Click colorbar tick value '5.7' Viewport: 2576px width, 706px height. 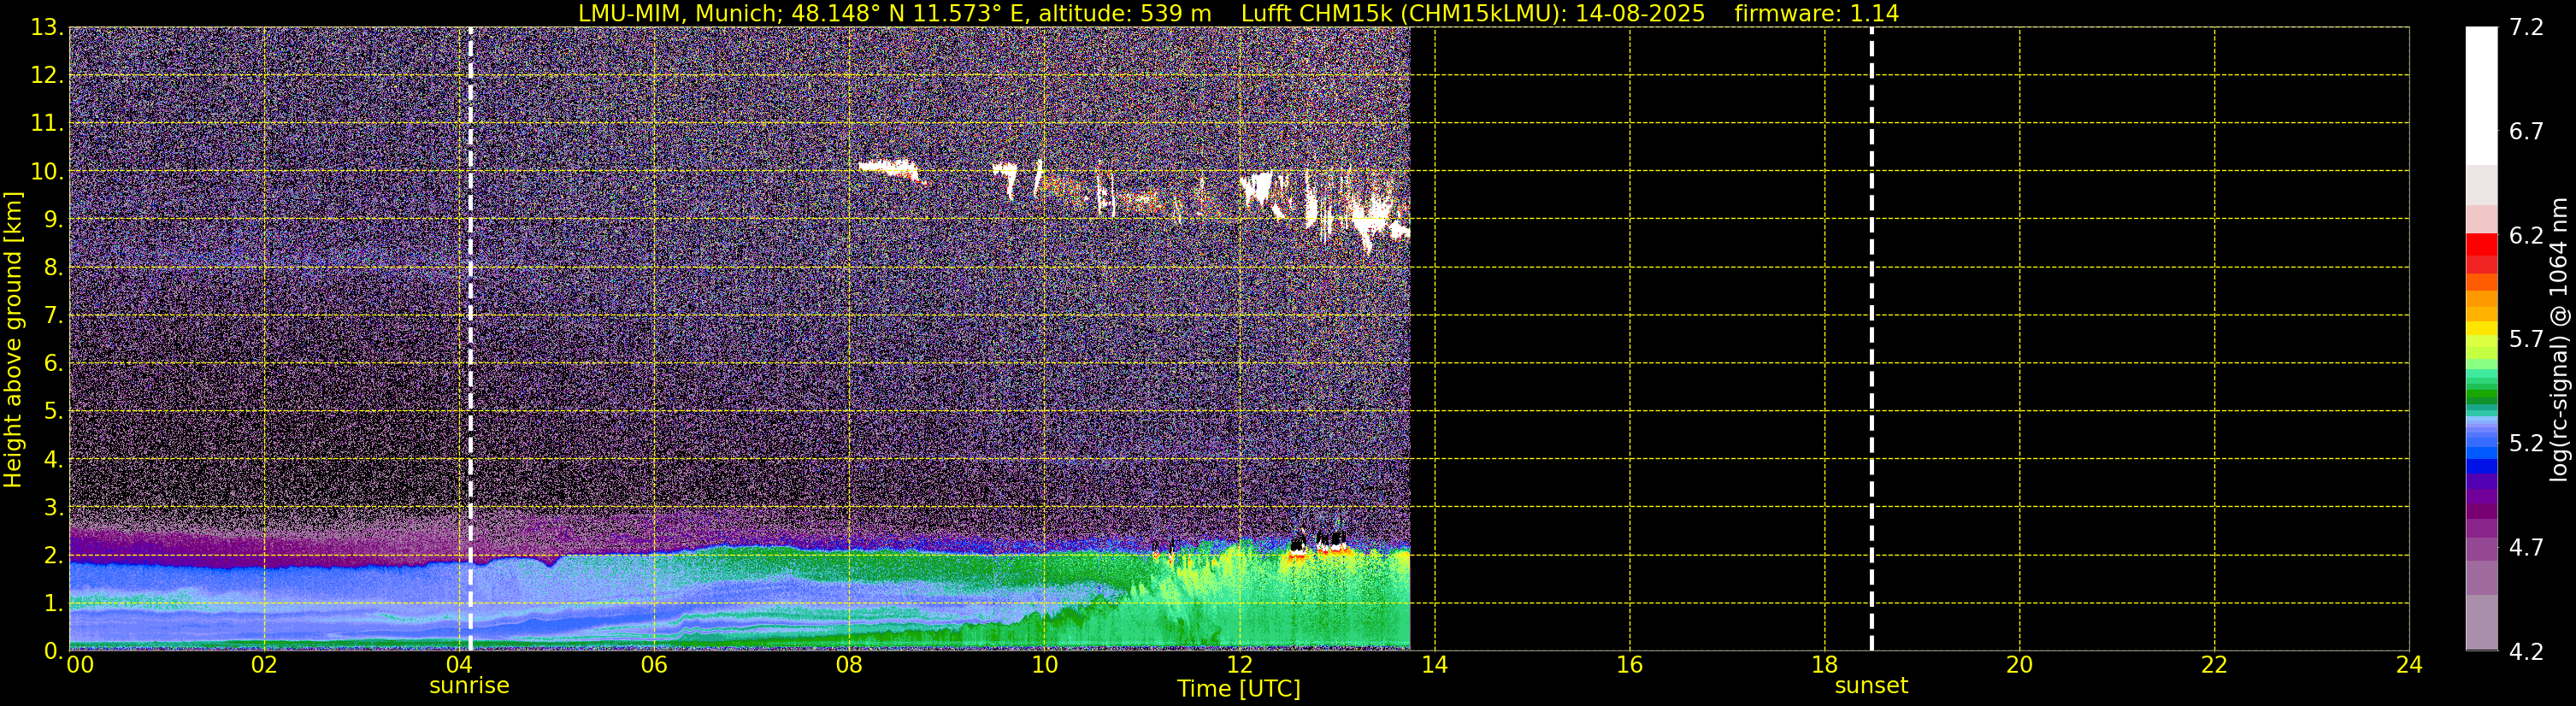2526,339
